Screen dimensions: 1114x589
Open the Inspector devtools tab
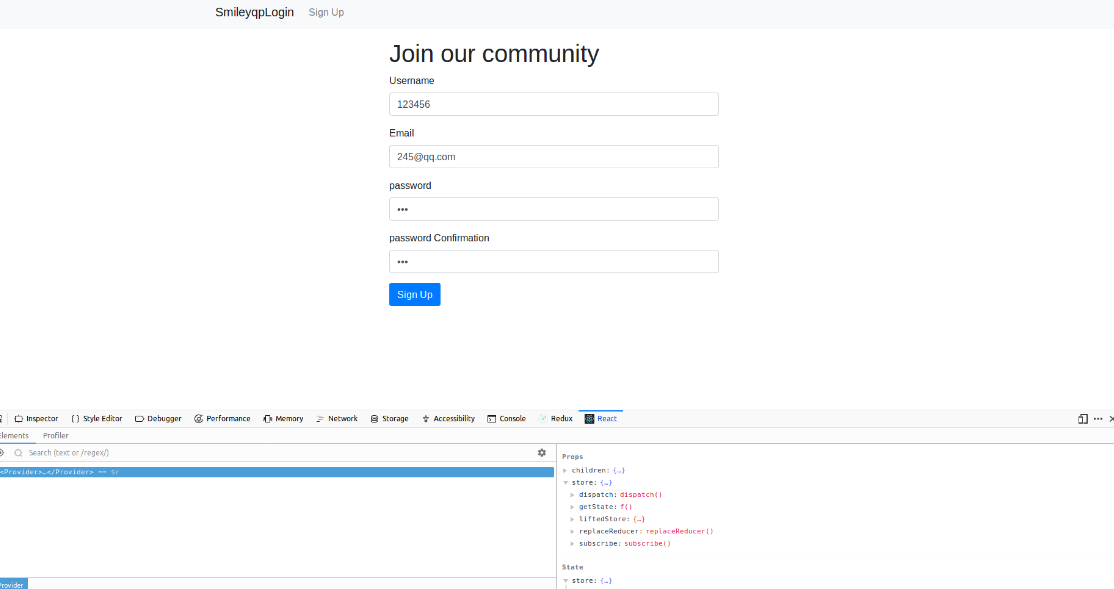36,418
